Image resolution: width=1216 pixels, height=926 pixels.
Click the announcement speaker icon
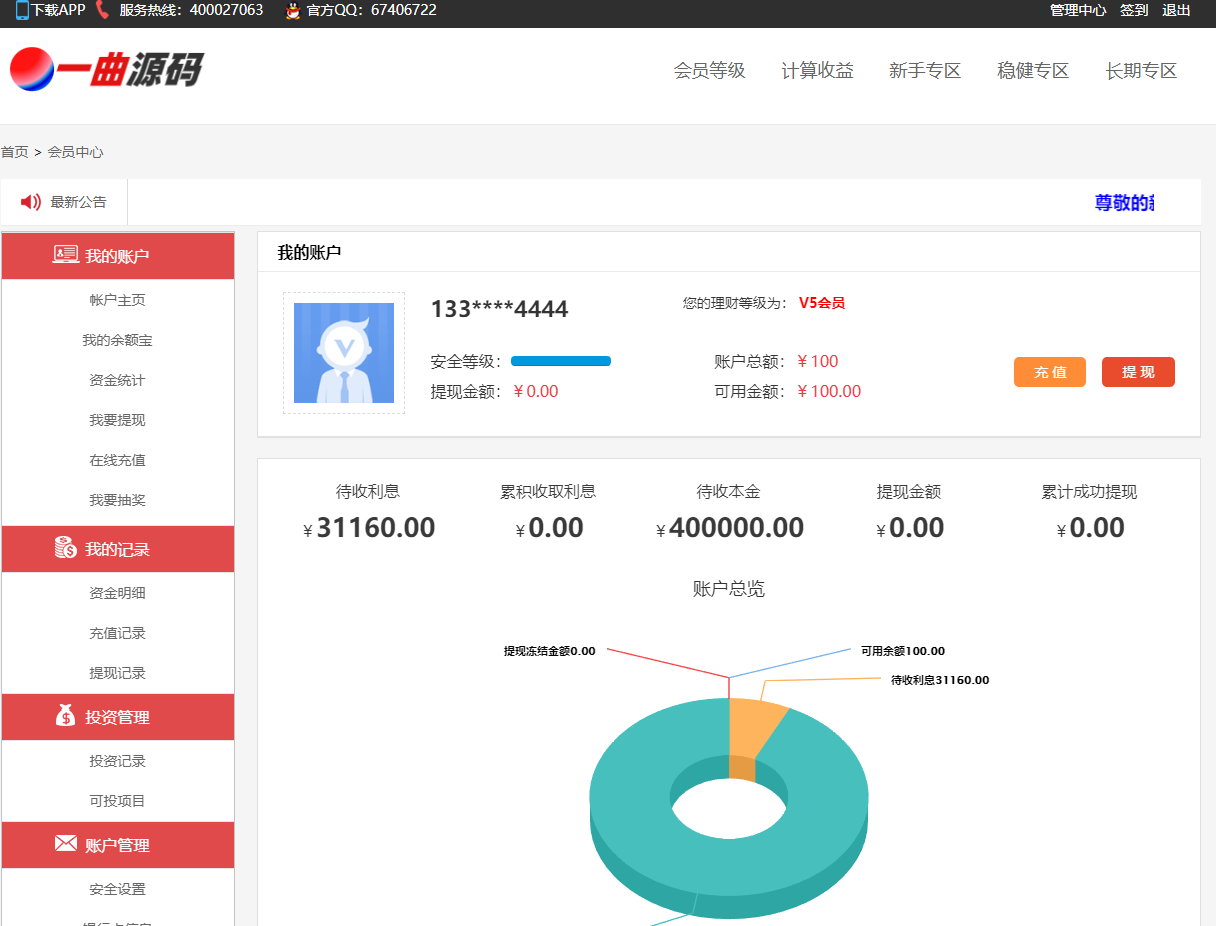click(x=31, y=202)
